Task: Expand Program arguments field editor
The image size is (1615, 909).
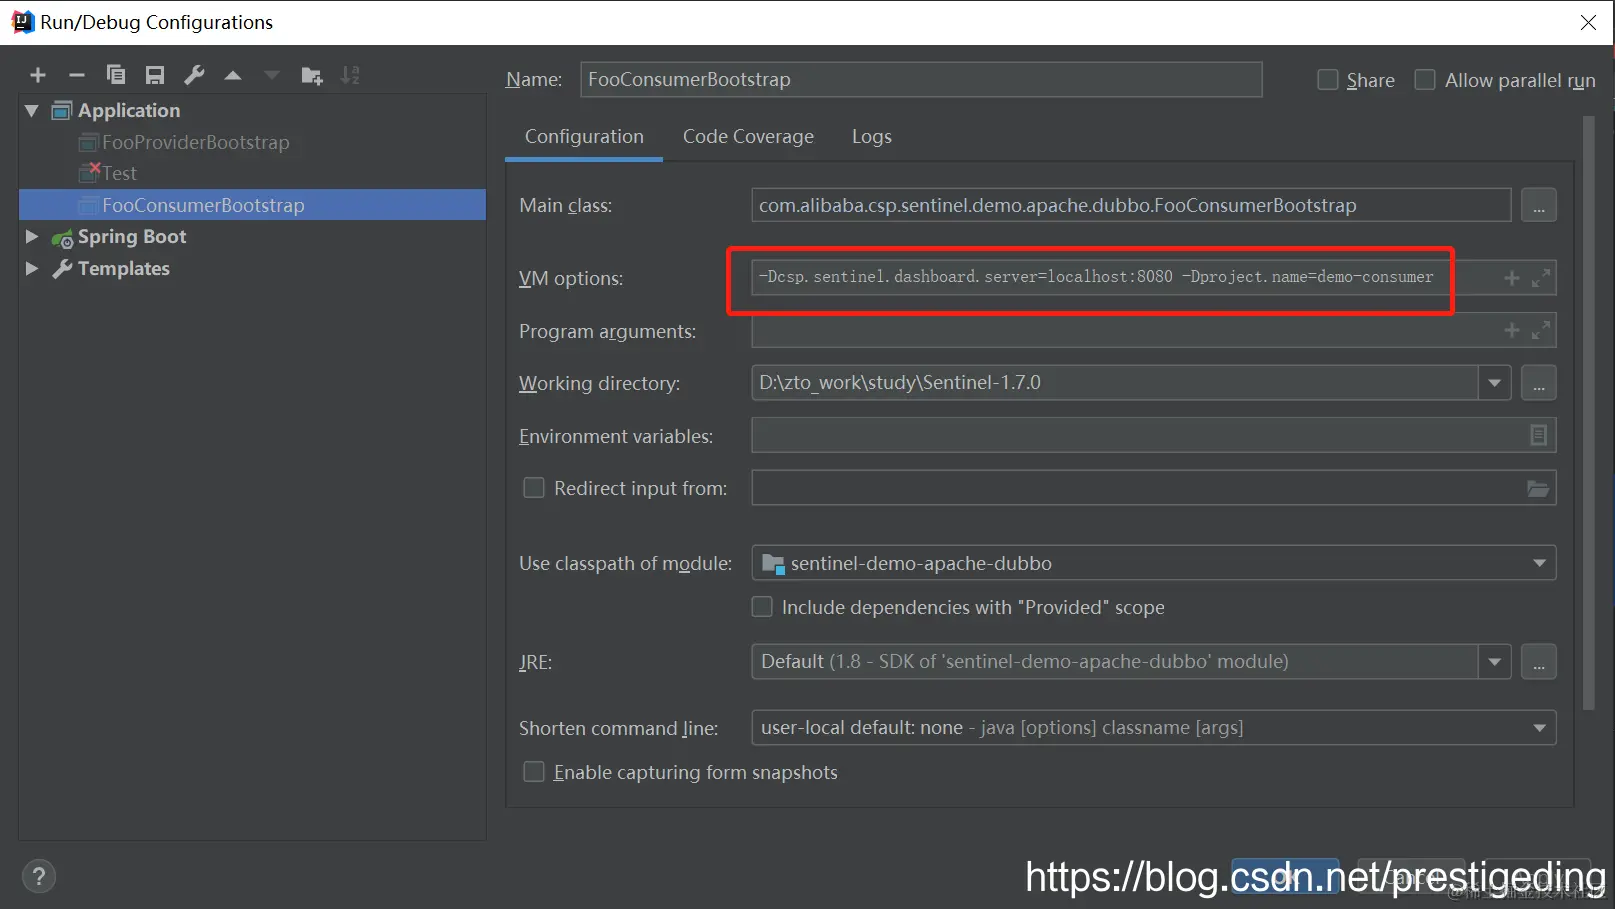Action: coord(1541,330)
